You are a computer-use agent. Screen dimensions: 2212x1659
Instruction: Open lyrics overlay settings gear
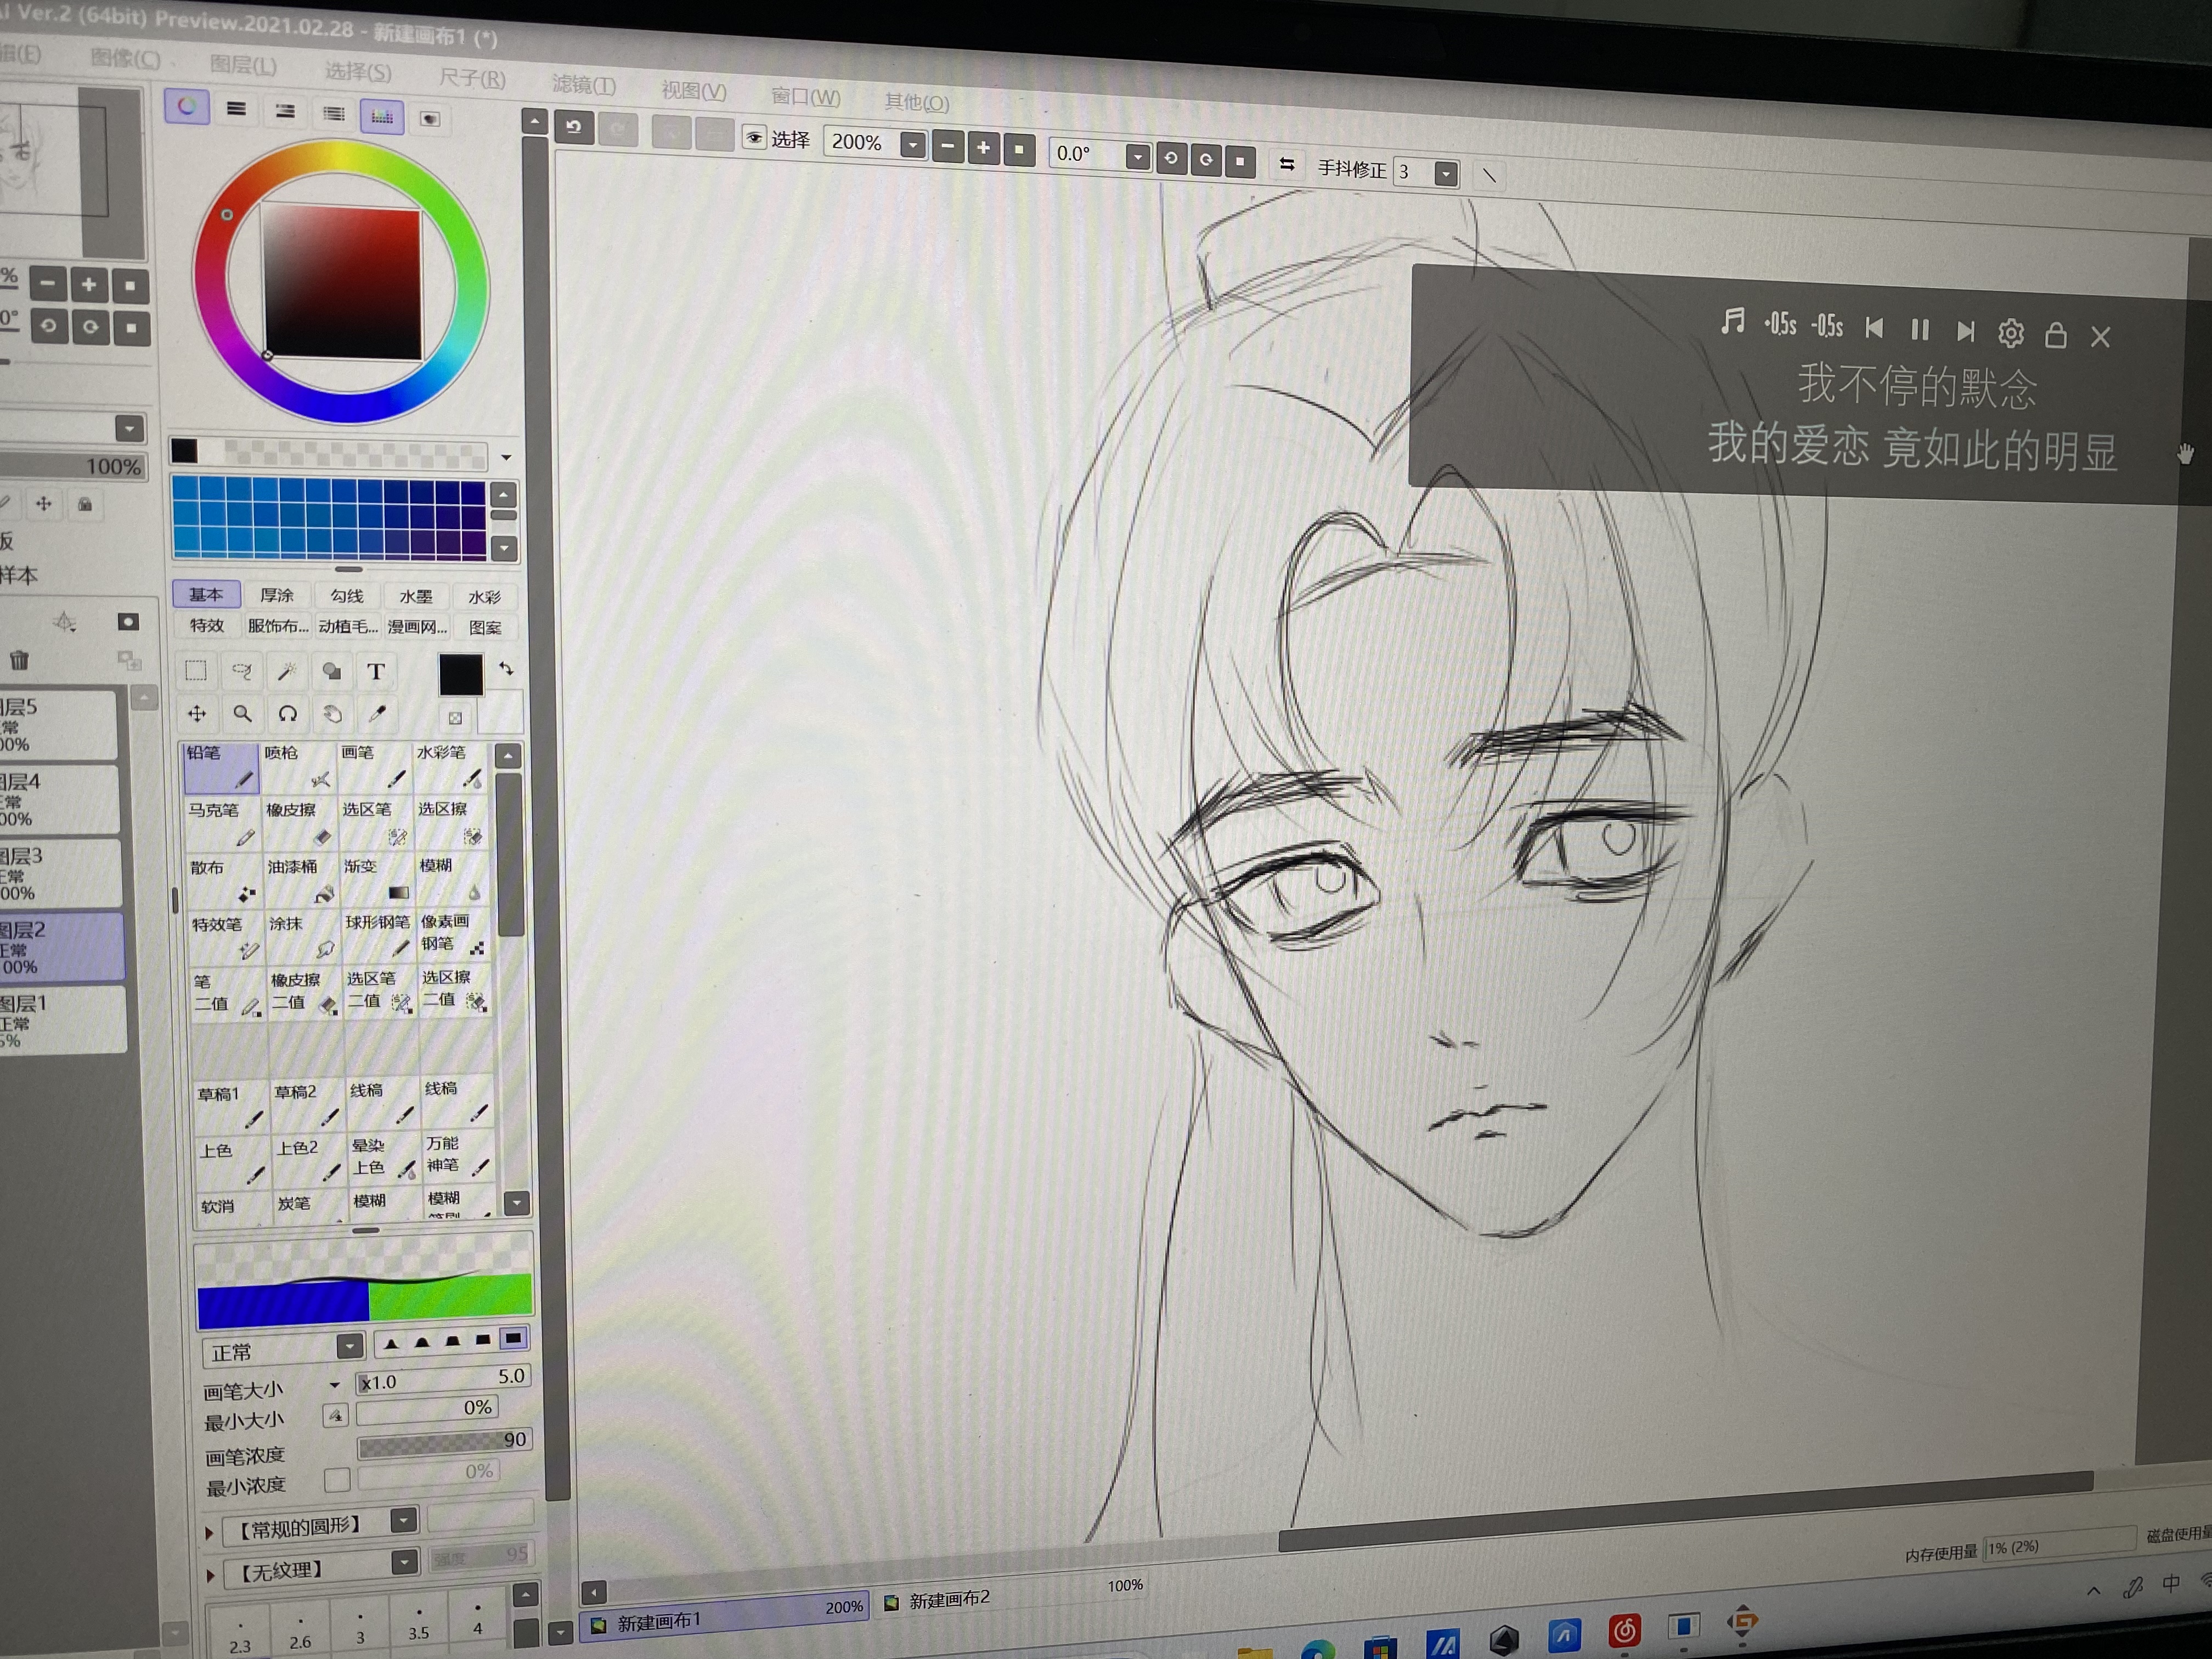click(2010, 333)
